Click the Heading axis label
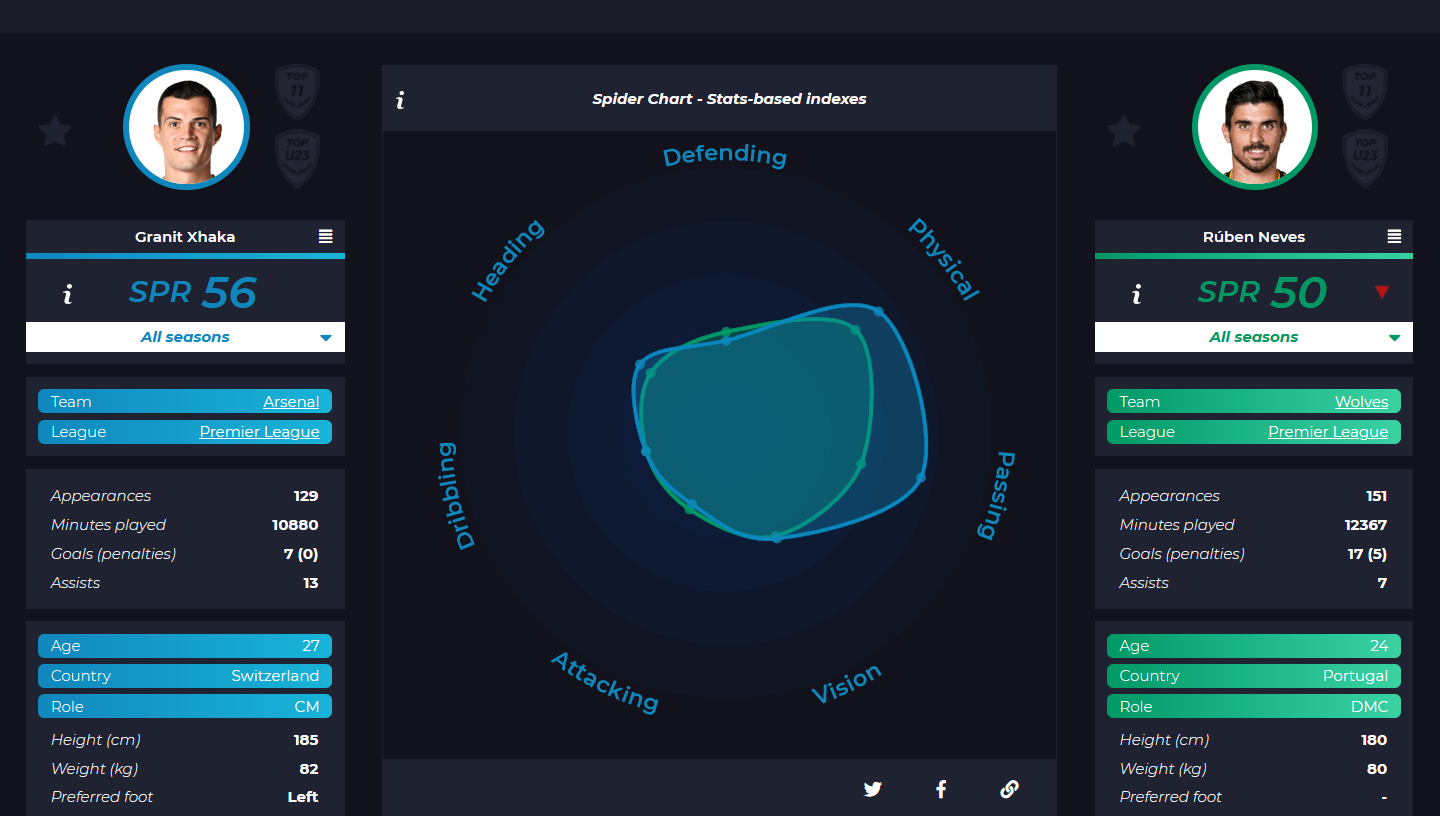This screenshot has width=1440, height=816. [x=508, y=260]
